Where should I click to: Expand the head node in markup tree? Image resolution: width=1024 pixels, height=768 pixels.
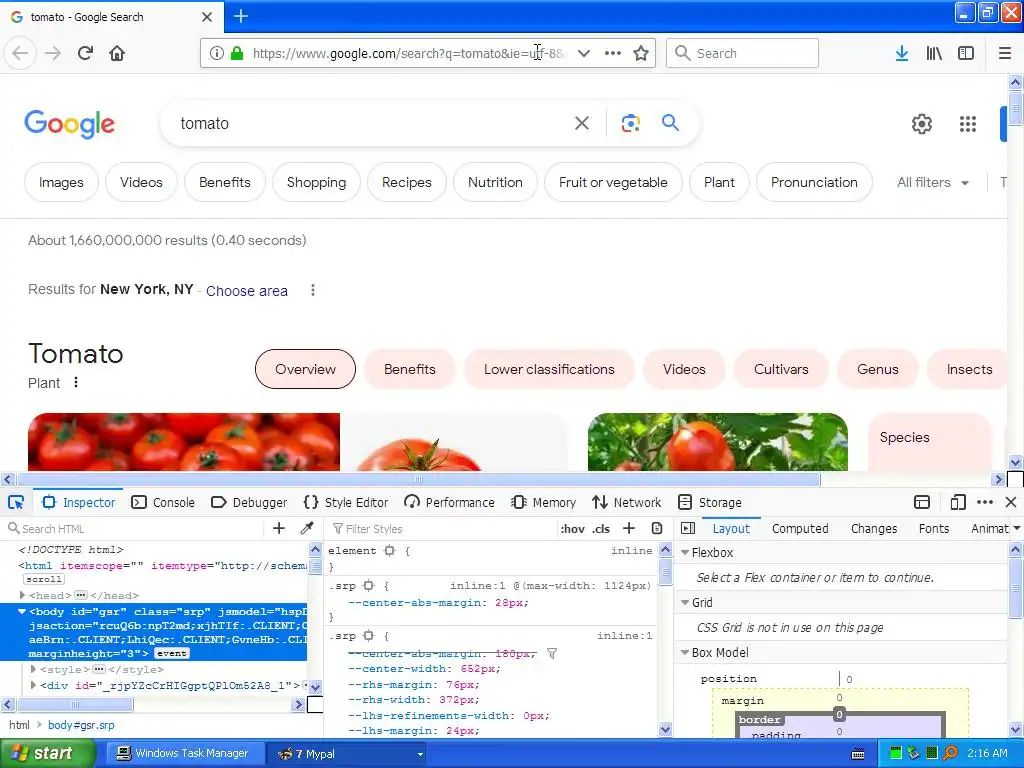pyautogui.click(x=22, y=595)
